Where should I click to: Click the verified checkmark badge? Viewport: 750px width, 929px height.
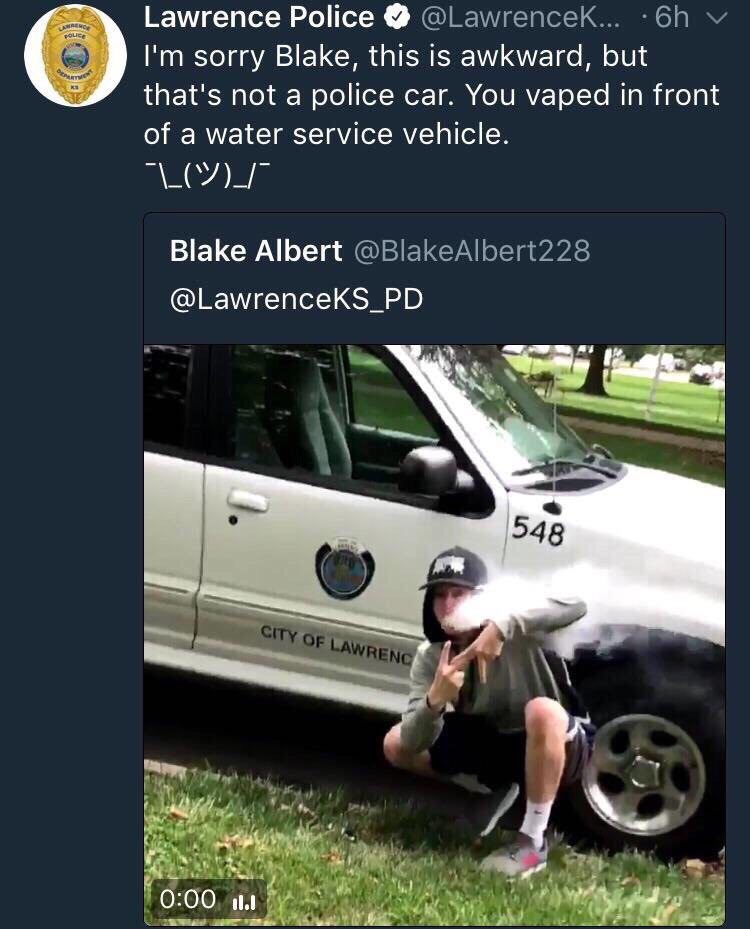398,18
